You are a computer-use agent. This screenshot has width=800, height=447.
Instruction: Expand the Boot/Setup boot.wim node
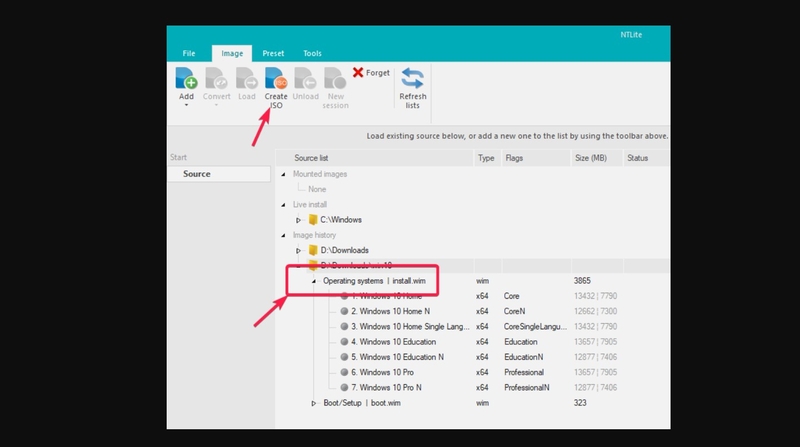click(x=314, y=403)
